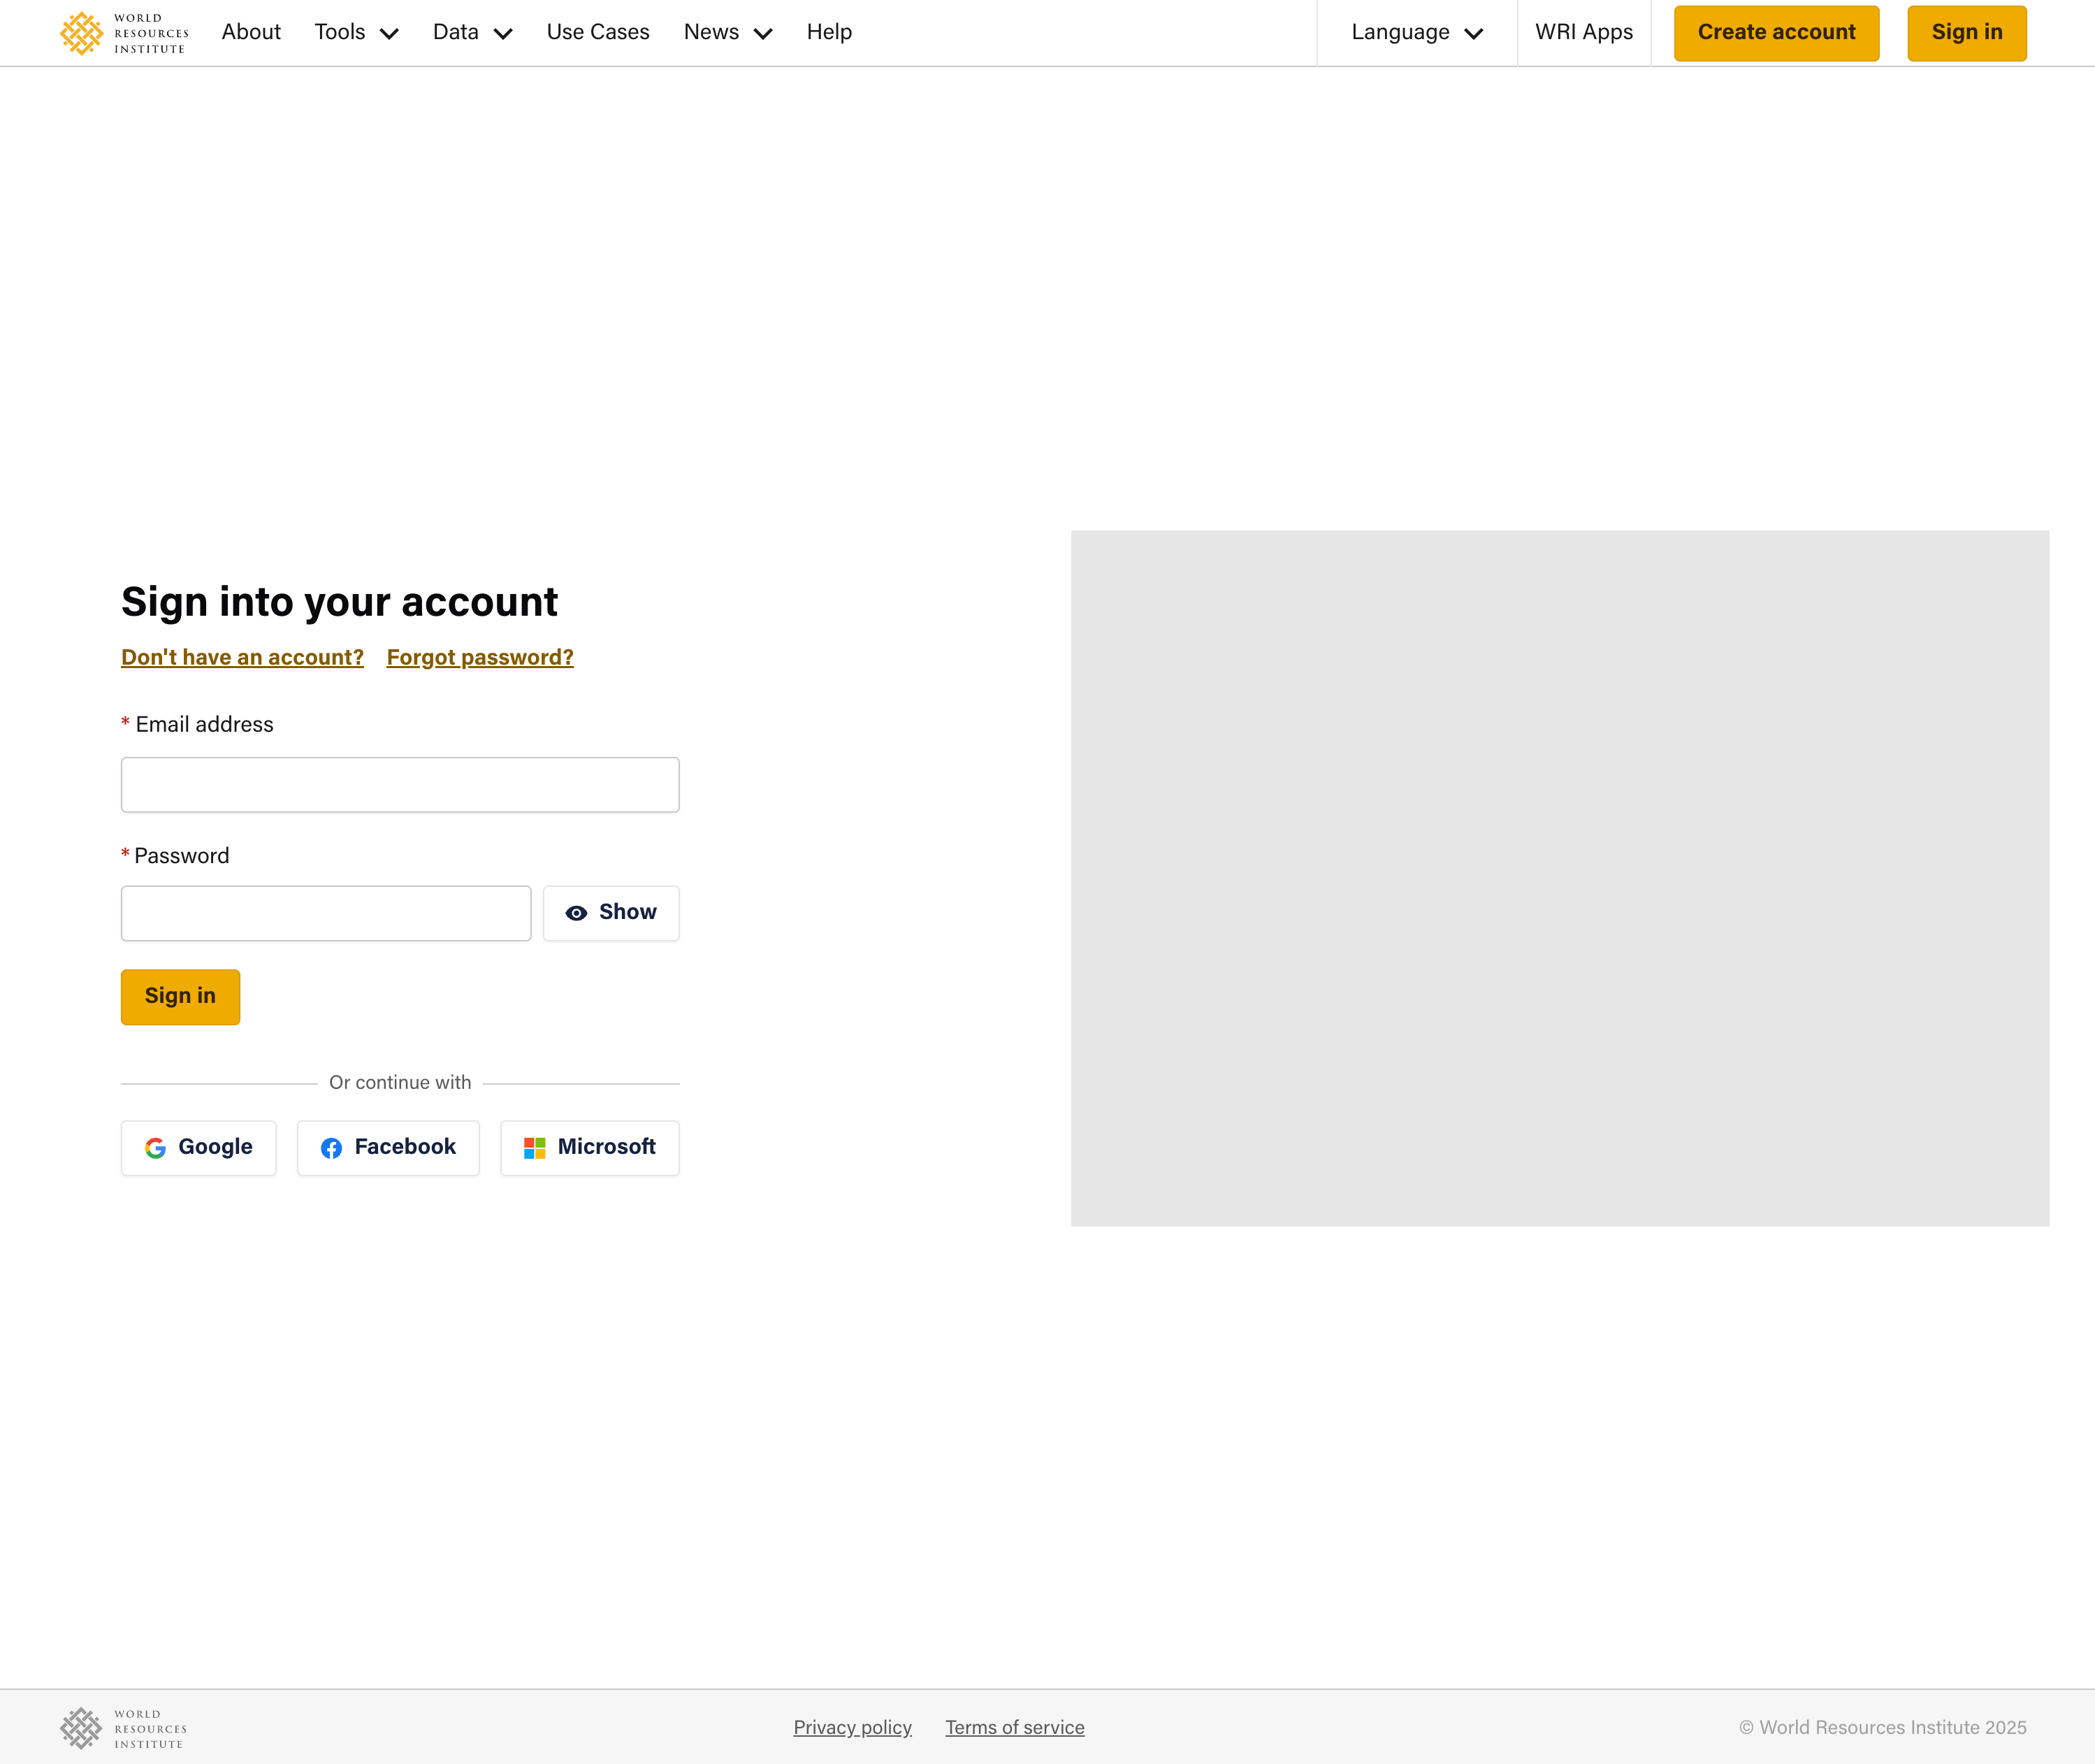Follow the Don't have an account? link
Image resolution: width=2095 pixels, height=1764 pixels.
(242, 657)
